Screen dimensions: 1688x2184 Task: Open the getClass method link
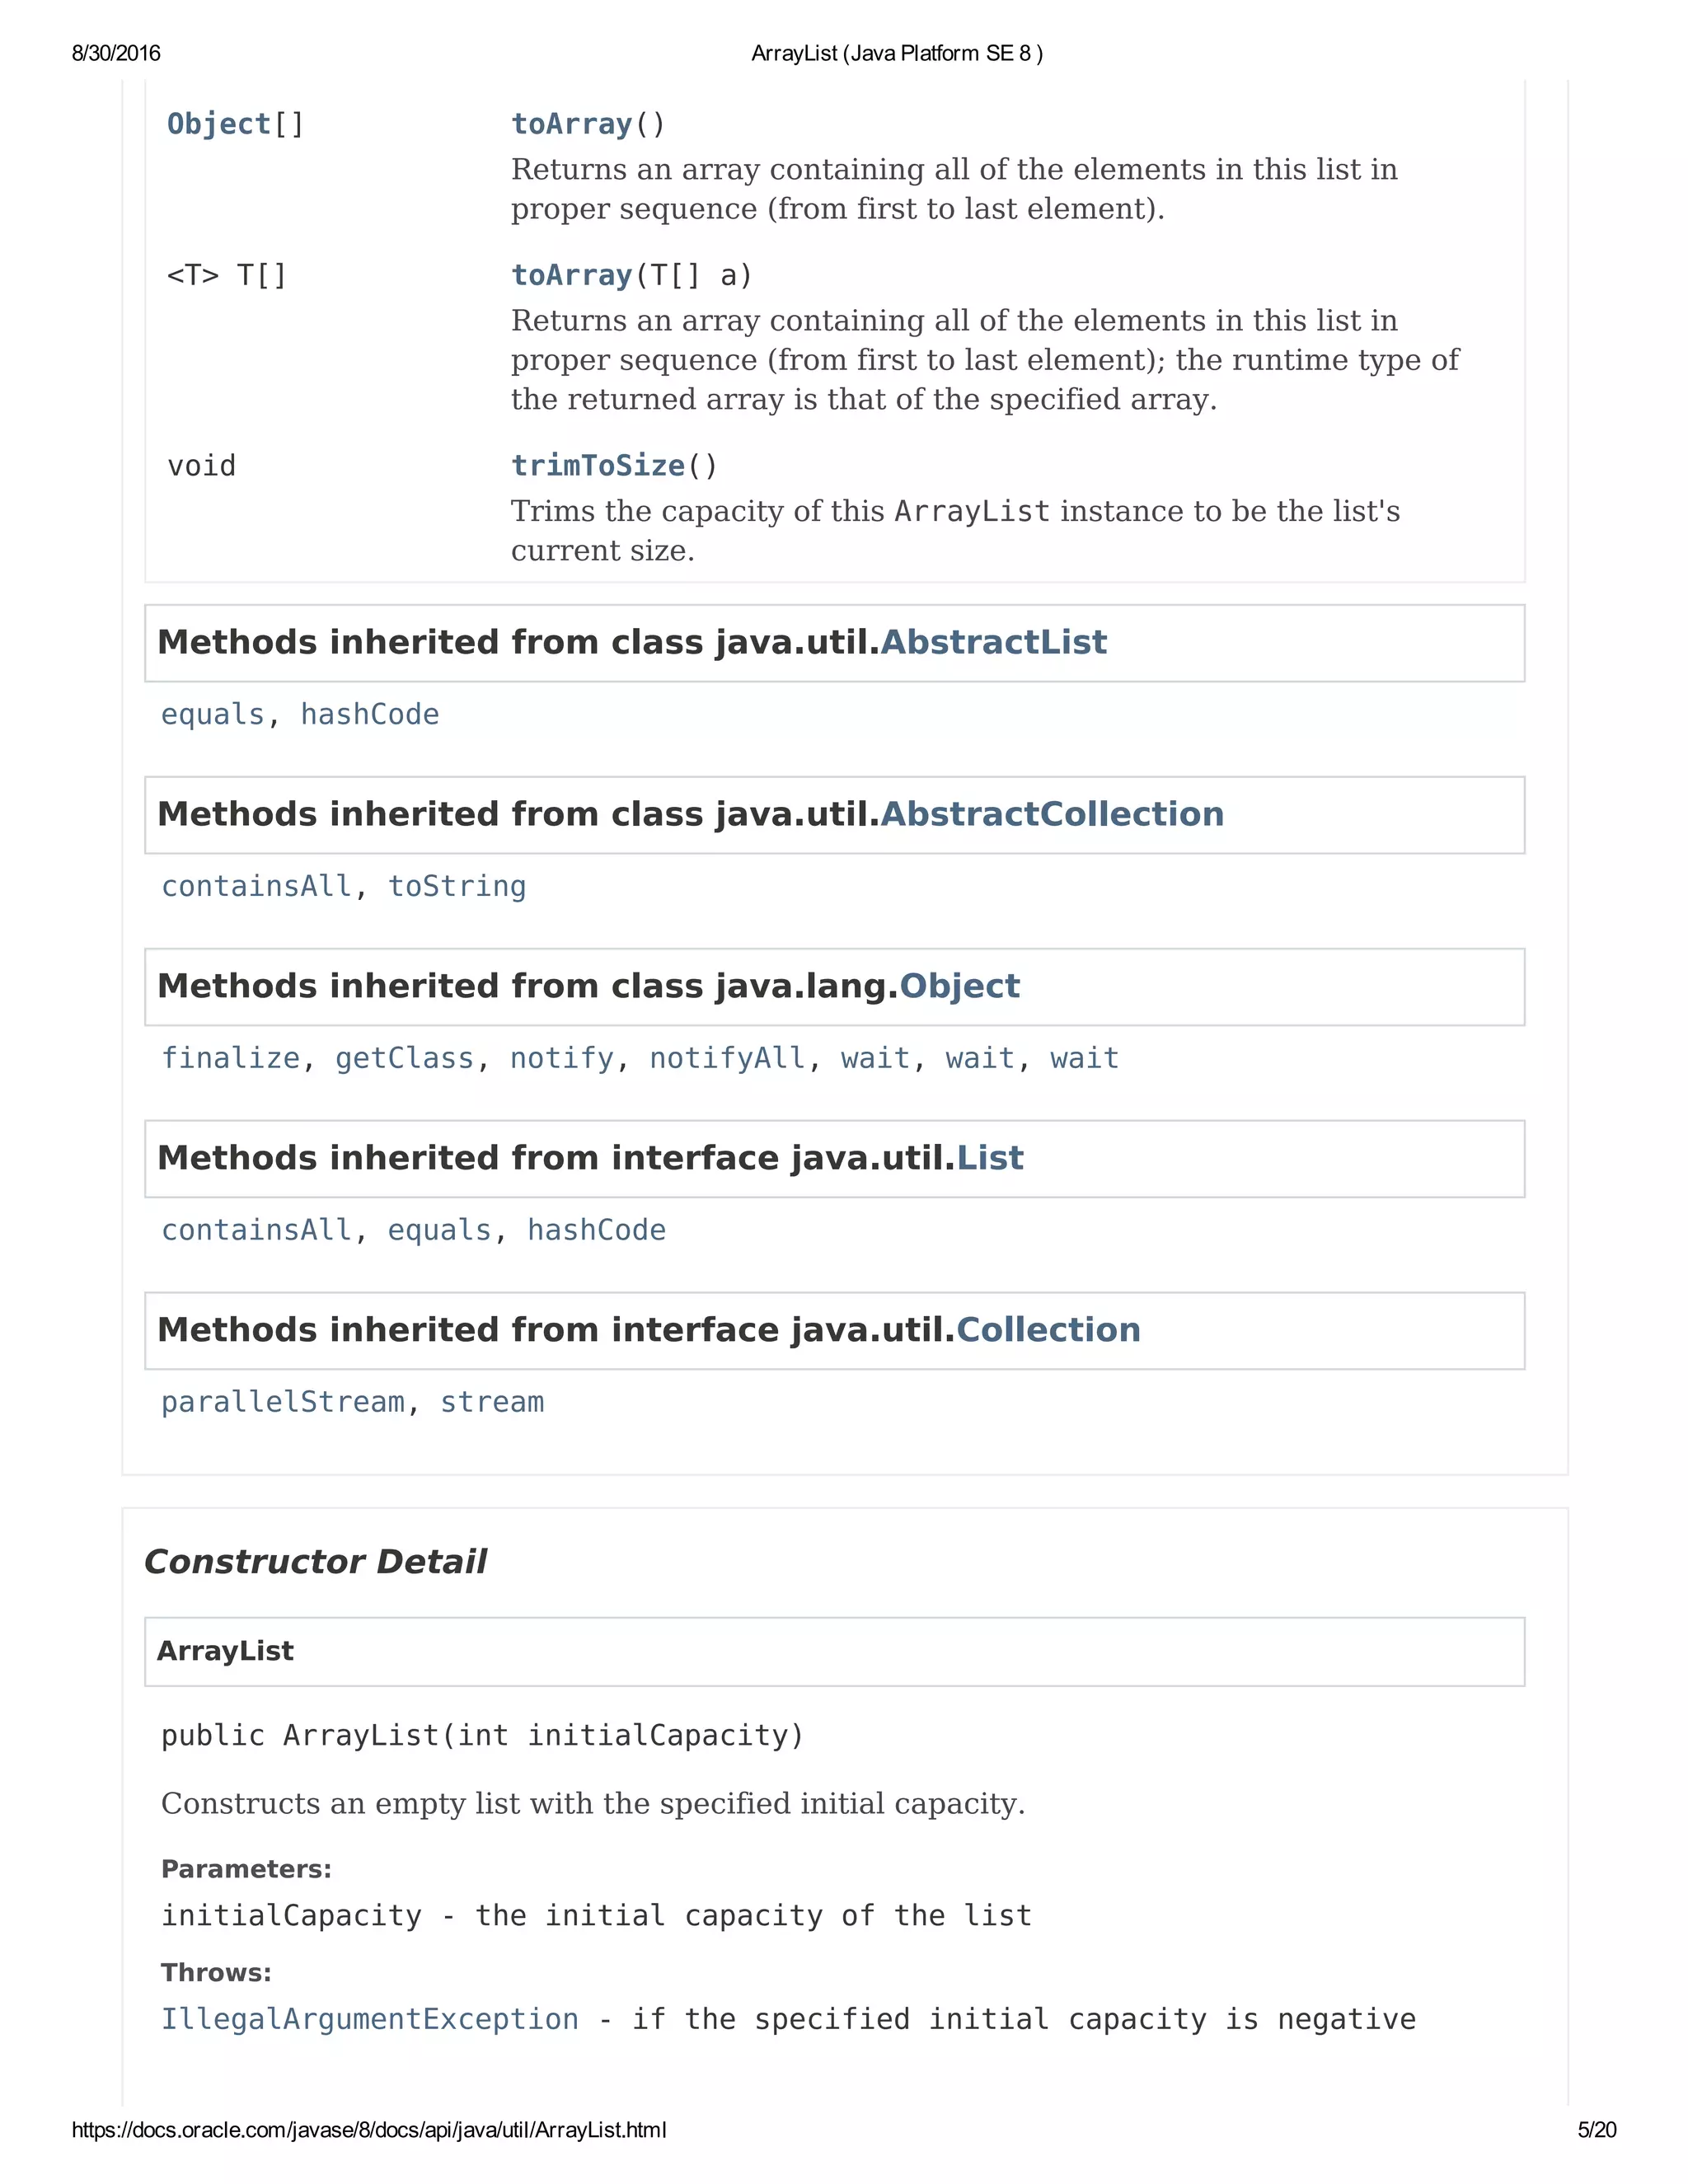click(404, 1059)
